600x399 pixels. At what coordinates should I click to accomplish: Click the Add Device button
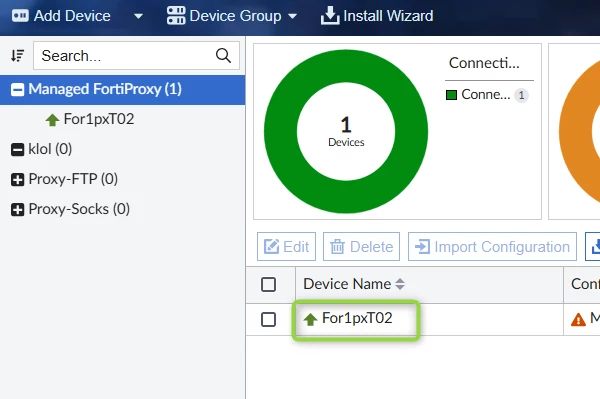(61, 16)
